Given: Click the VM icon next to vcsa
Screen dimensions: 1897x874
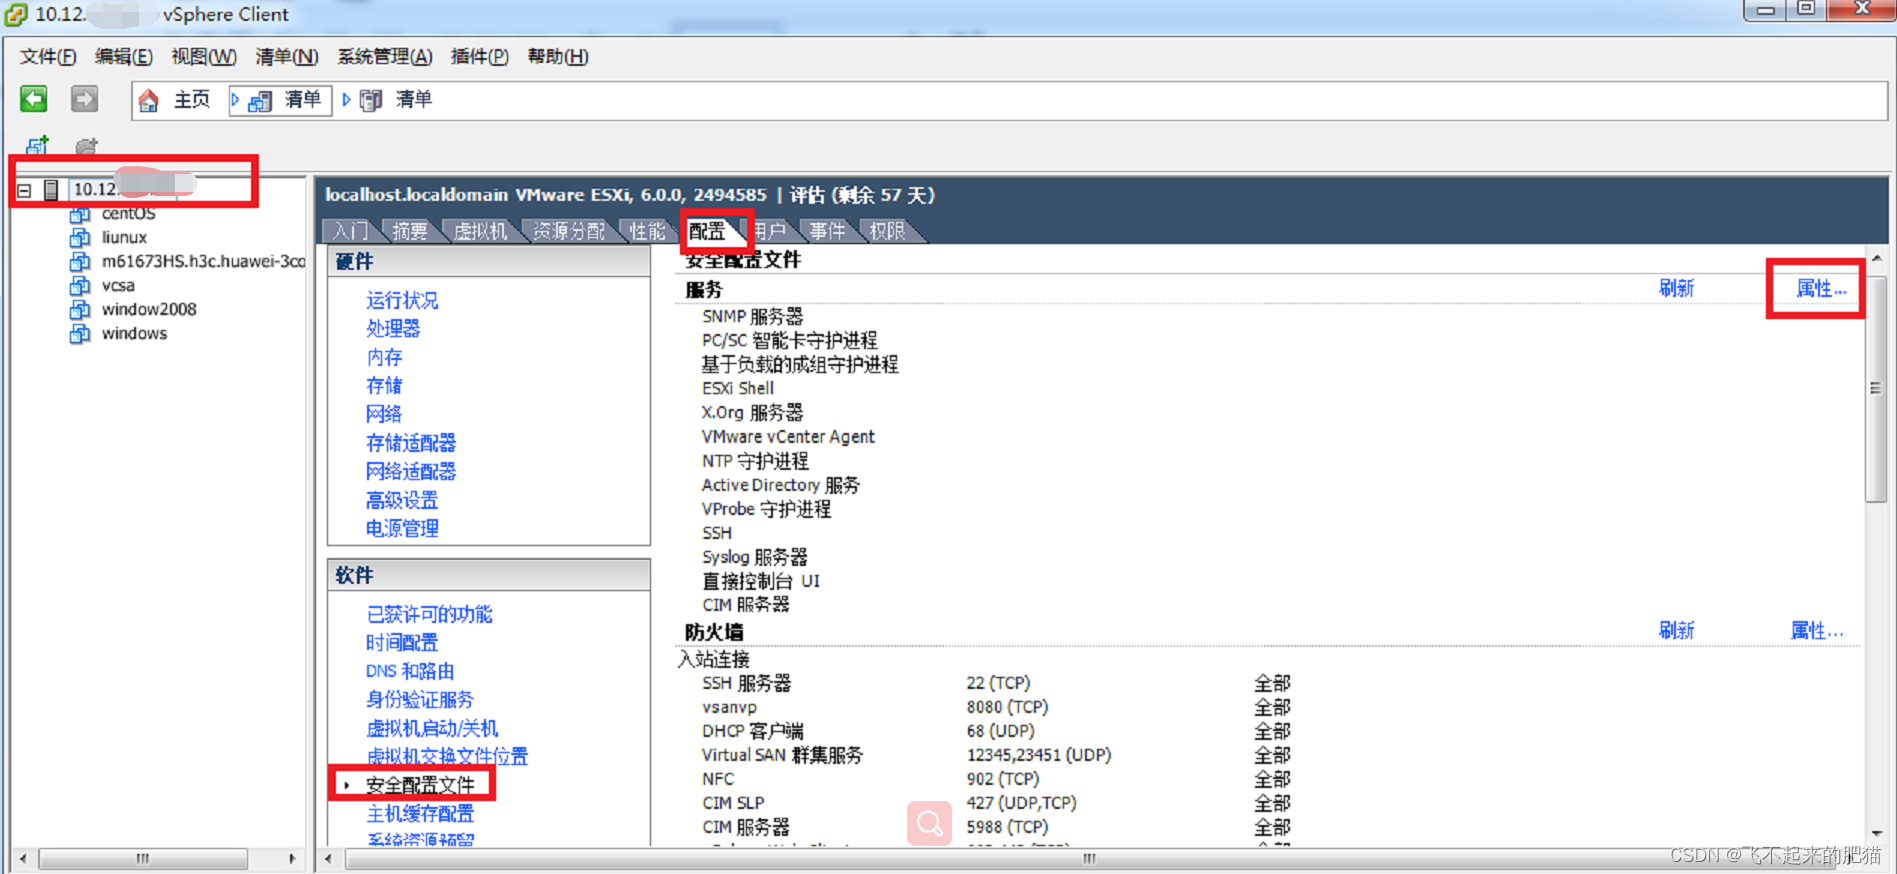Looking at the screenshot, I should [x=80, y=286].
